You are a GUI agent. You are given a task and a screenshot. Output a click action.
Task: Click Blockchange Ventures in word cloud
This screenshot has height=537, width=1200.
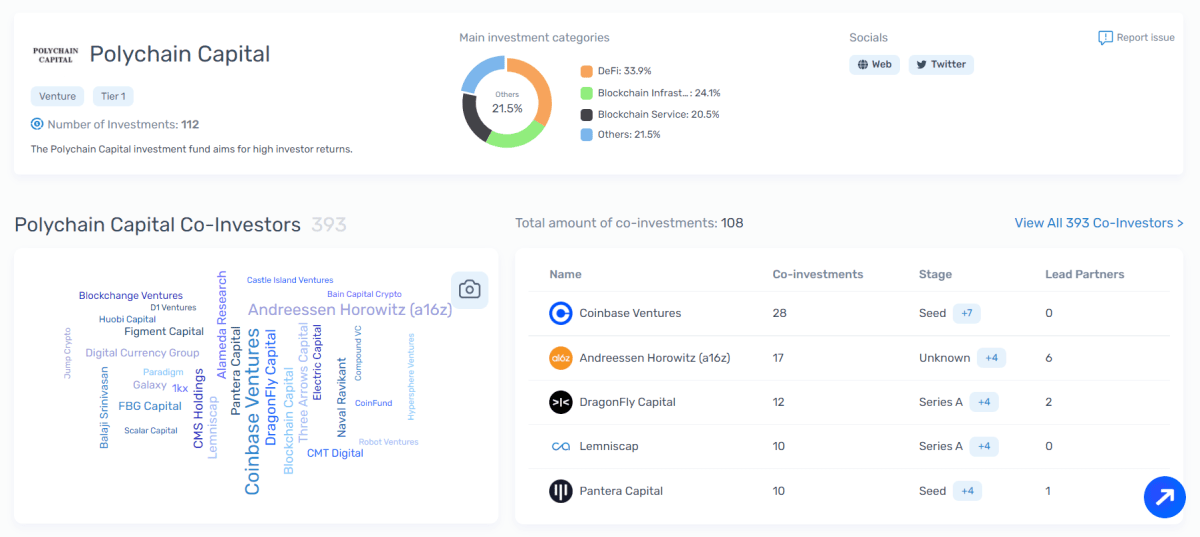coord(131,296)
